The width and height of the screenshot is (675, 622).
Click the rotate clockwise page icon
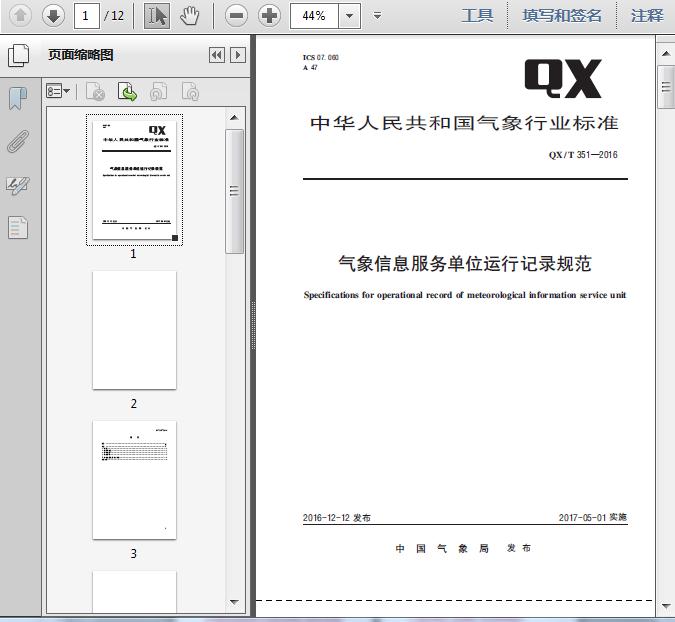[x=190, y=92]
